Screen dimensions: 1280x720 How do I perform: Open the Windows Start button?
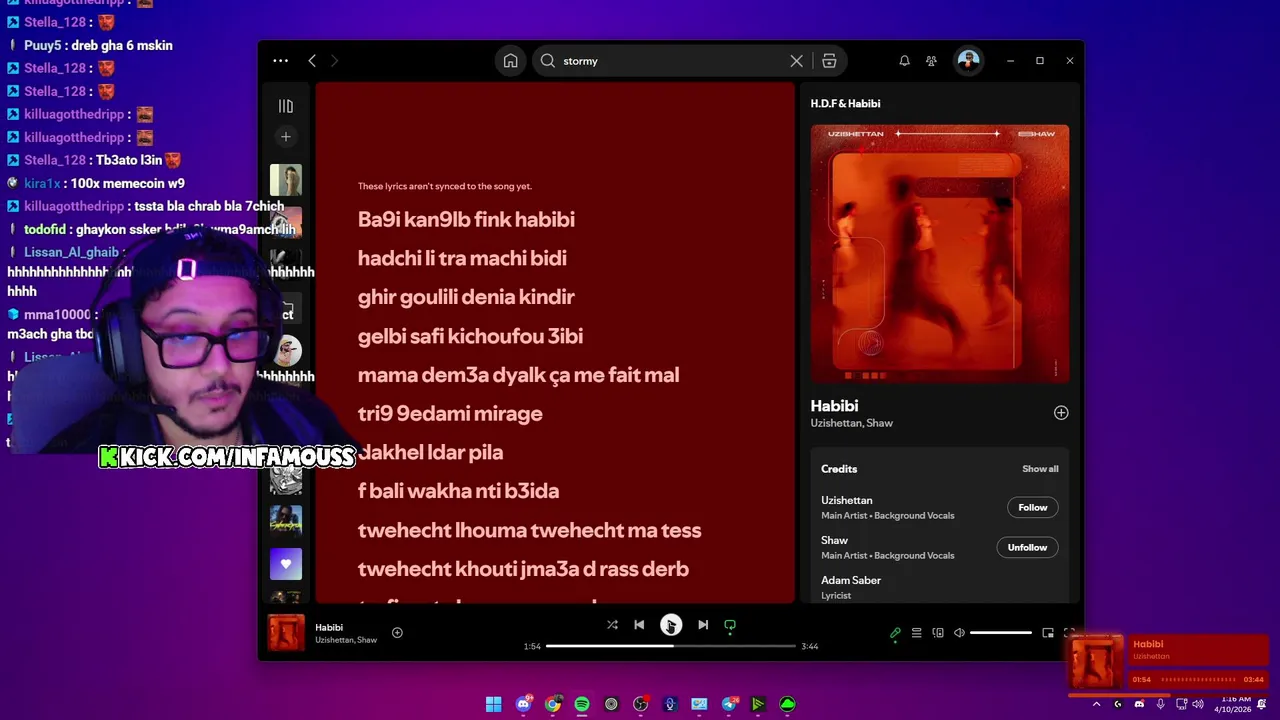tap(494, 704)
